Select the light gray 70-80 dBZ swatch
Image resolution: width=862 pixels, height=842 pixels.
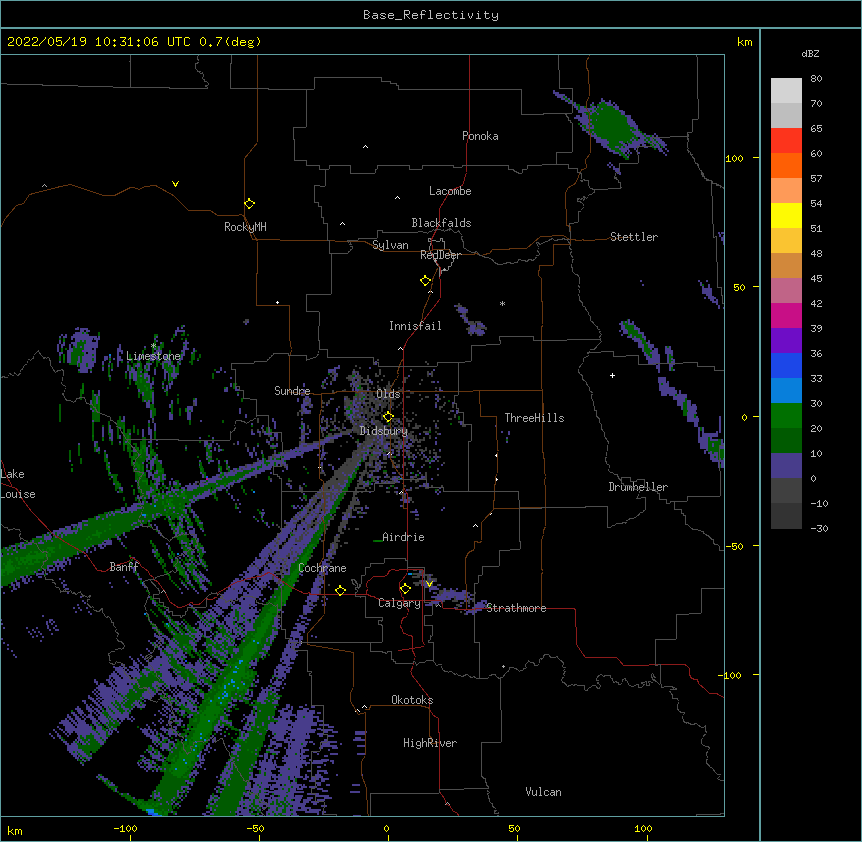tap(786, 91)
